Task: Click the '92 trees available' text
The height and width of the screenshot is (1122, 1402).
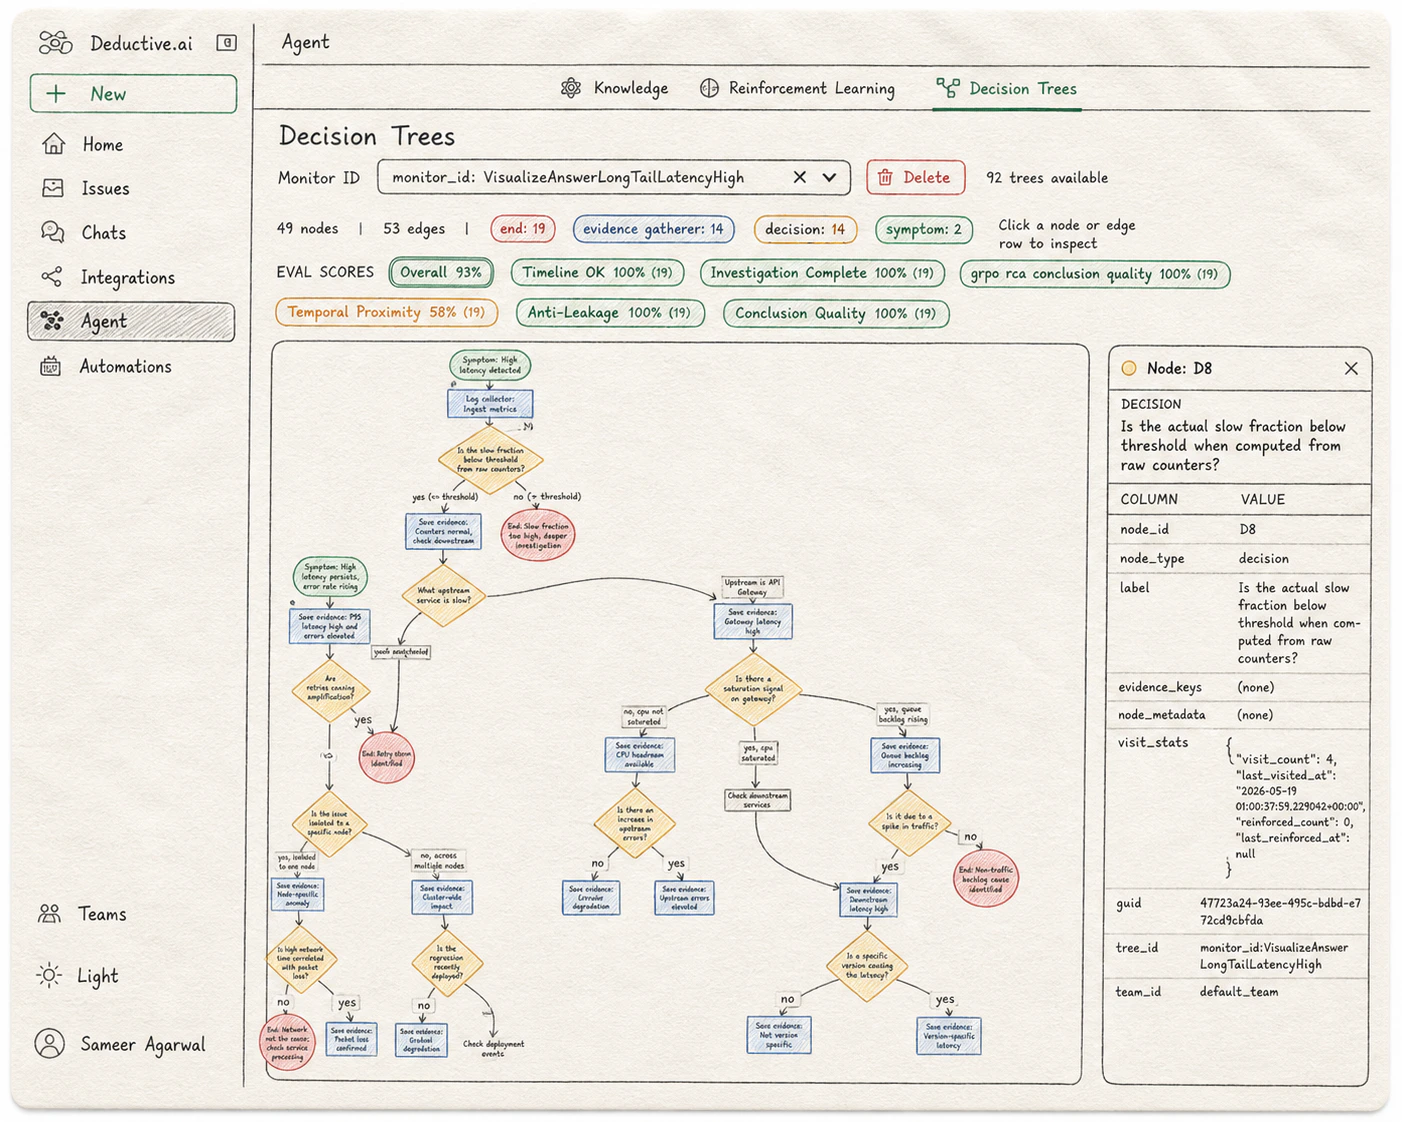Action: point(1047,177)
